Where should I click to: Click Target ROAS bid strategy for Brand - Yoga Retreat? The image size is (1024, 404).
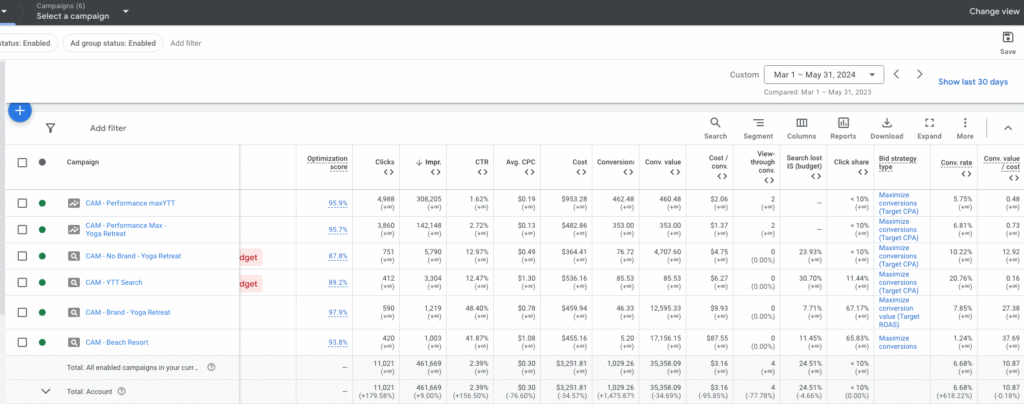(x=898, y=312)
